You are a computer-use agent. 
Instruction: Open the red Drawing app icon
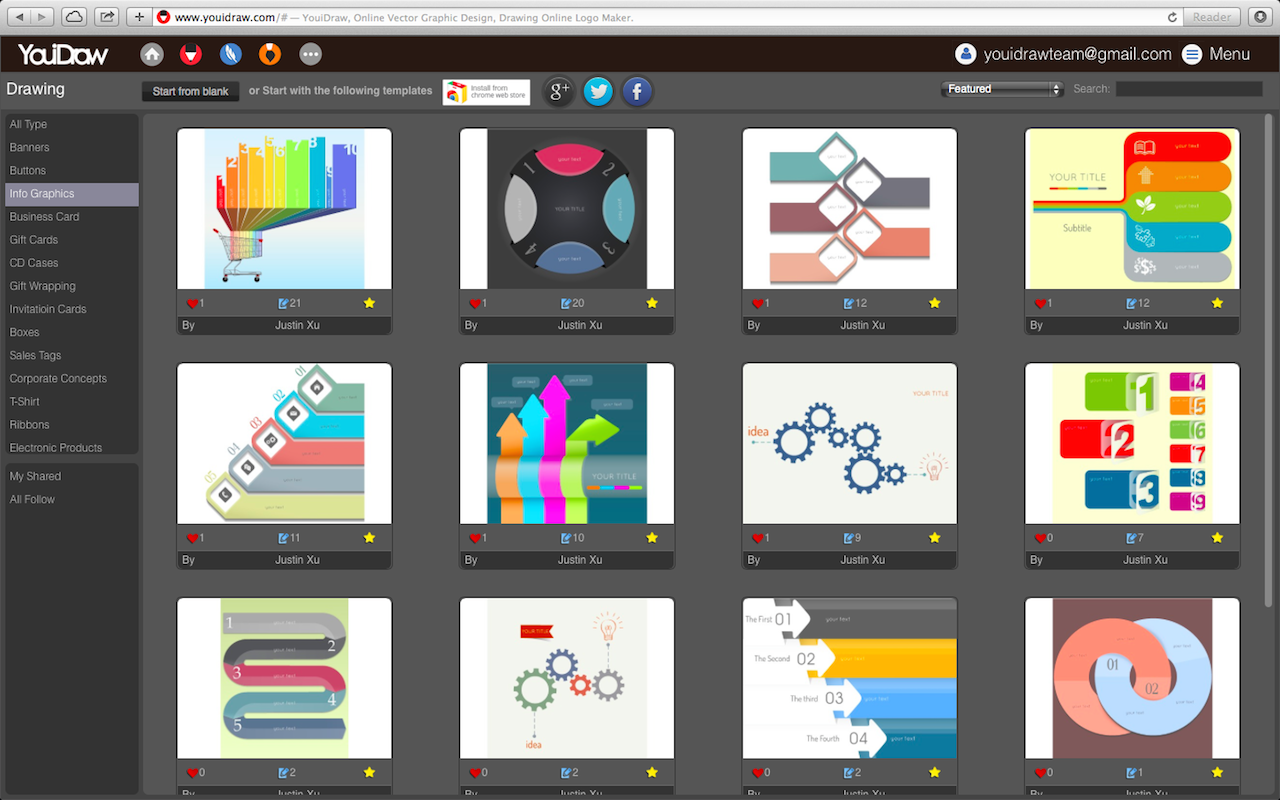pos(191,54)
